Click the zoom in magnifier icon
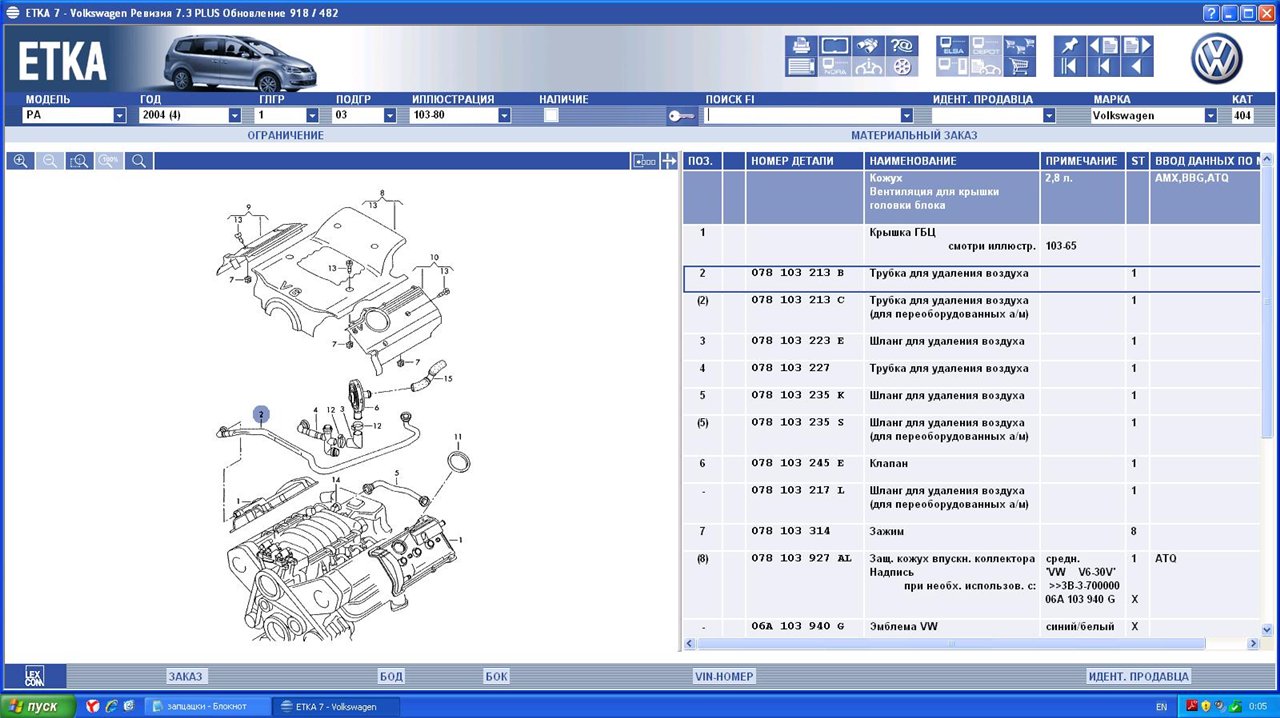Screen dimensions: 1280x718 click(x=20, y=161)
